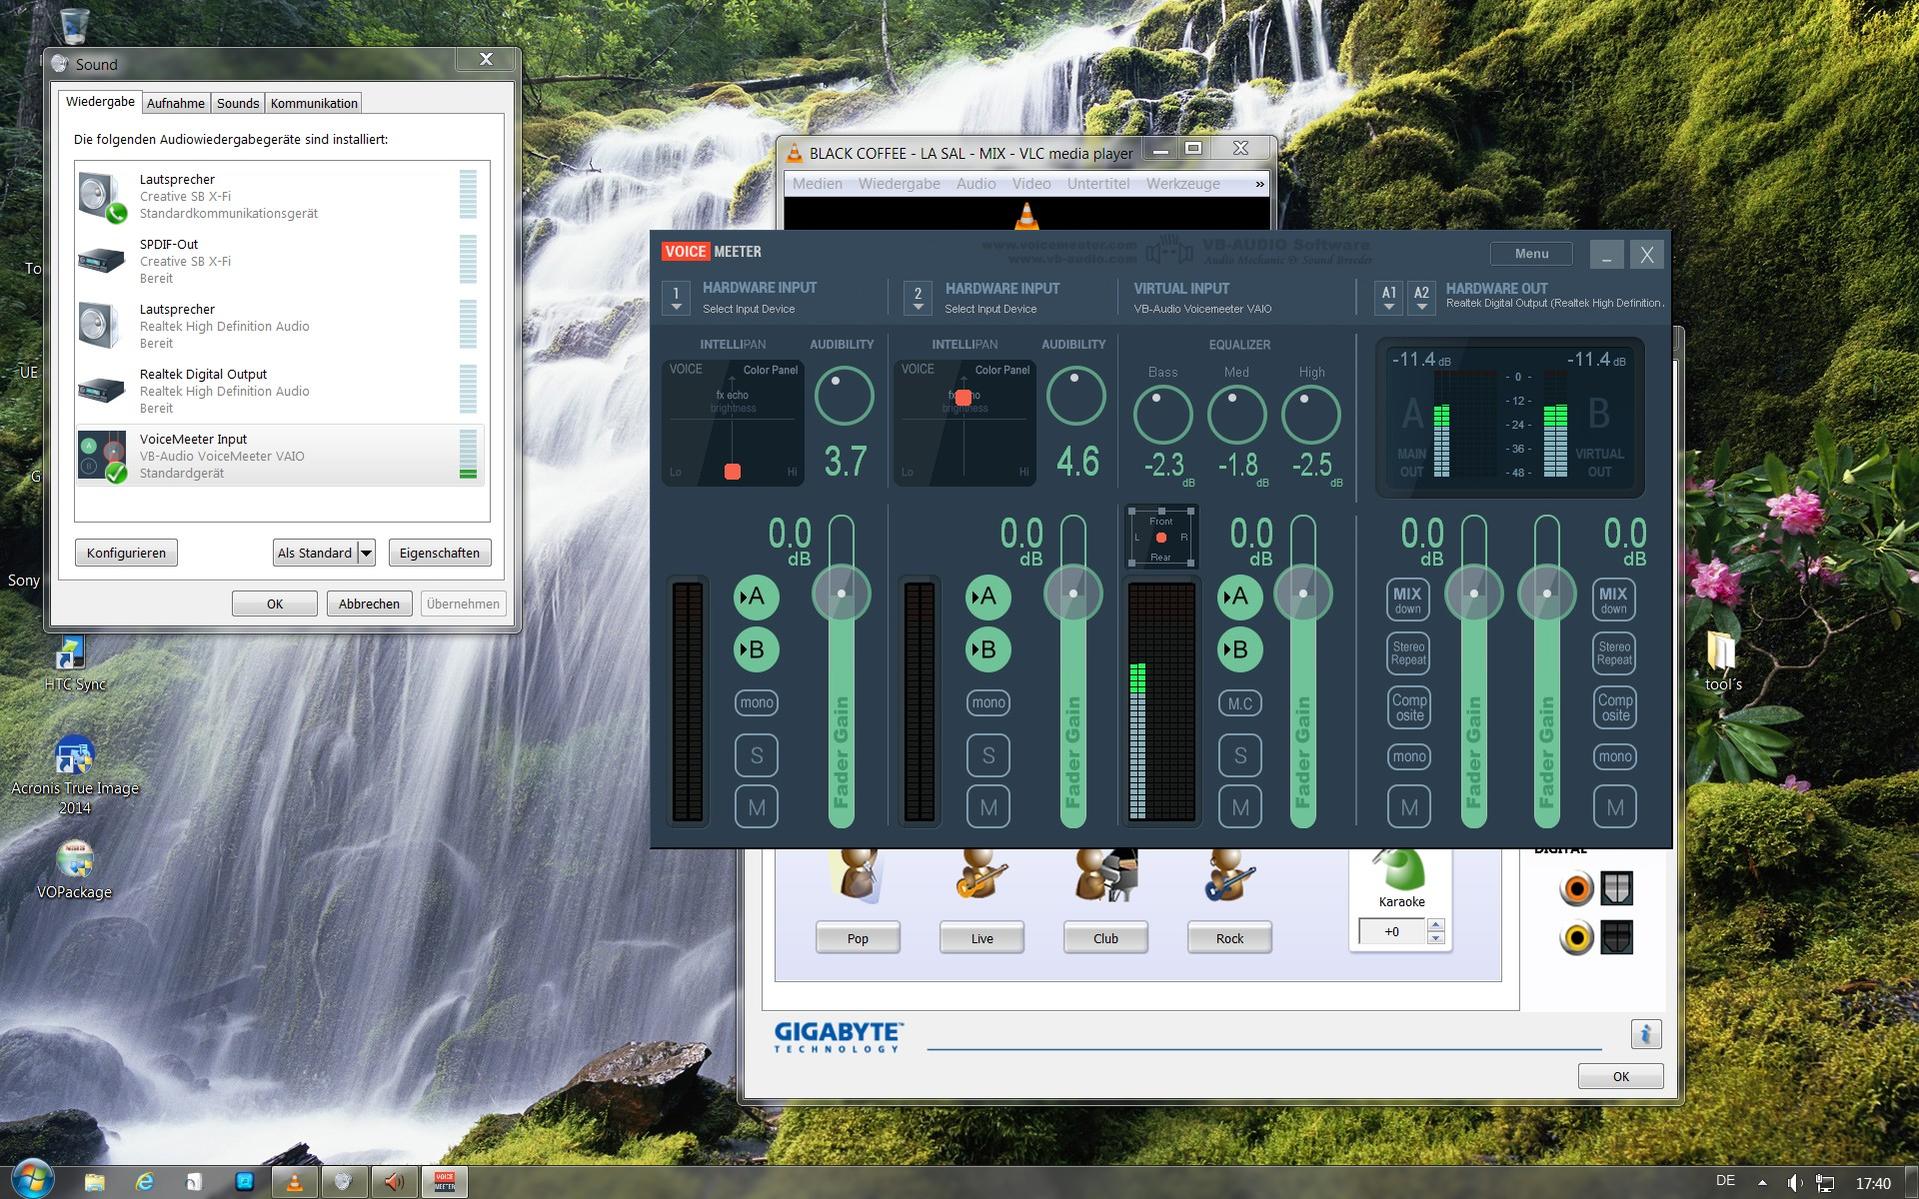Click the Virtual Input fader knob
Image resolution: width=1919 pixels, height=1199 pixels.
pyautogui.click(x=1303, y=593)
